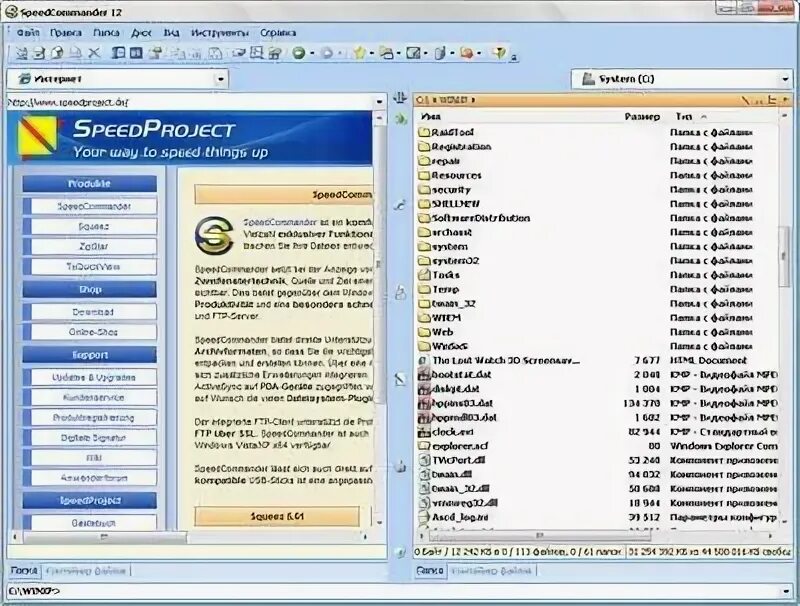
Task: Open the Правка menu
Action: (66, 33)
